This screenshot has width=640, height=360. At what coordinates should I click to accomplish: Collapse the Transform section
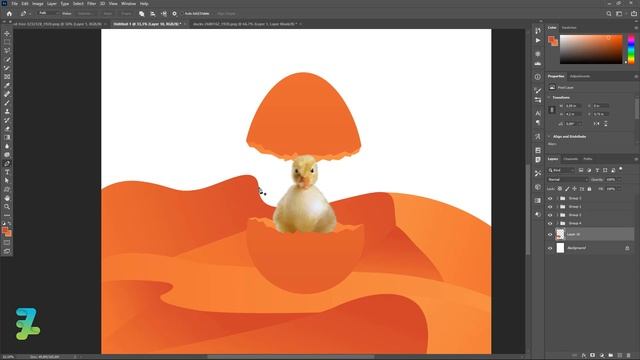click(549, 98)
